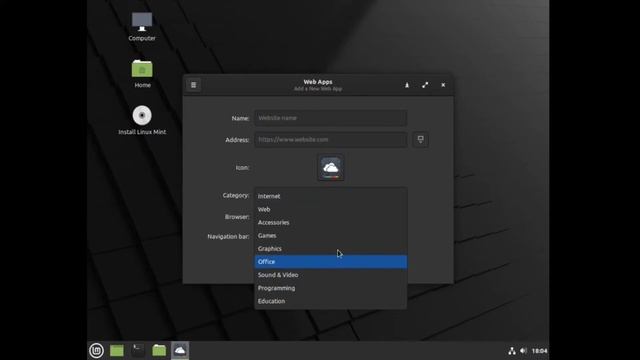This screenshot has height=360, width=640.
Task: Show the desktop from the taskbar
Action: pos(117,351)
